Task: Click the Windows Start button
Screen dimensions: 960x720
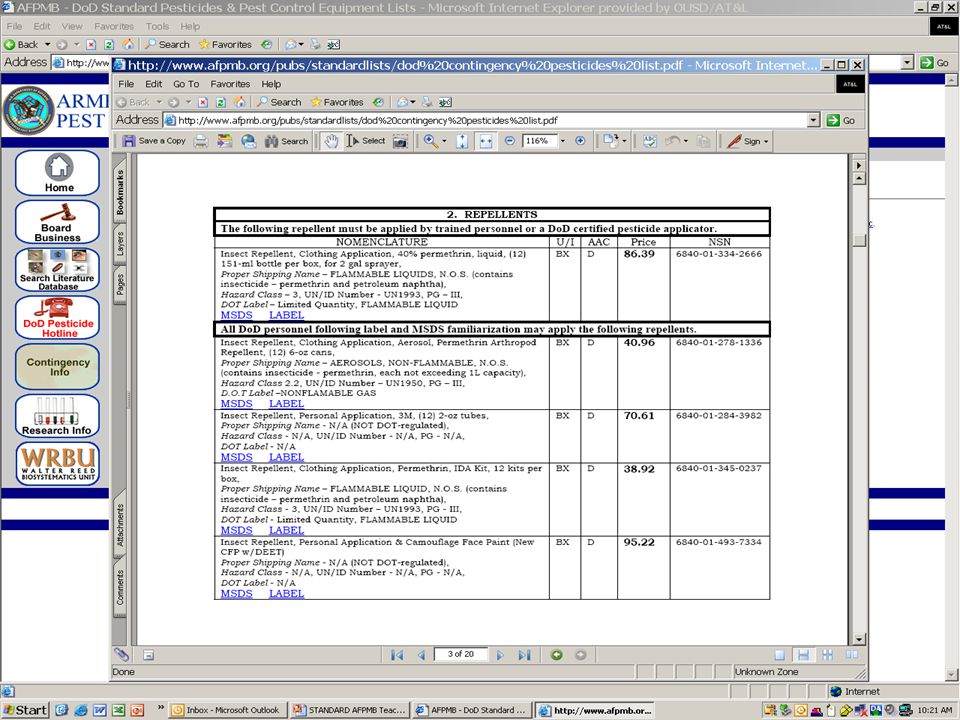Action: pyautogui.click(x=24, y=710)
